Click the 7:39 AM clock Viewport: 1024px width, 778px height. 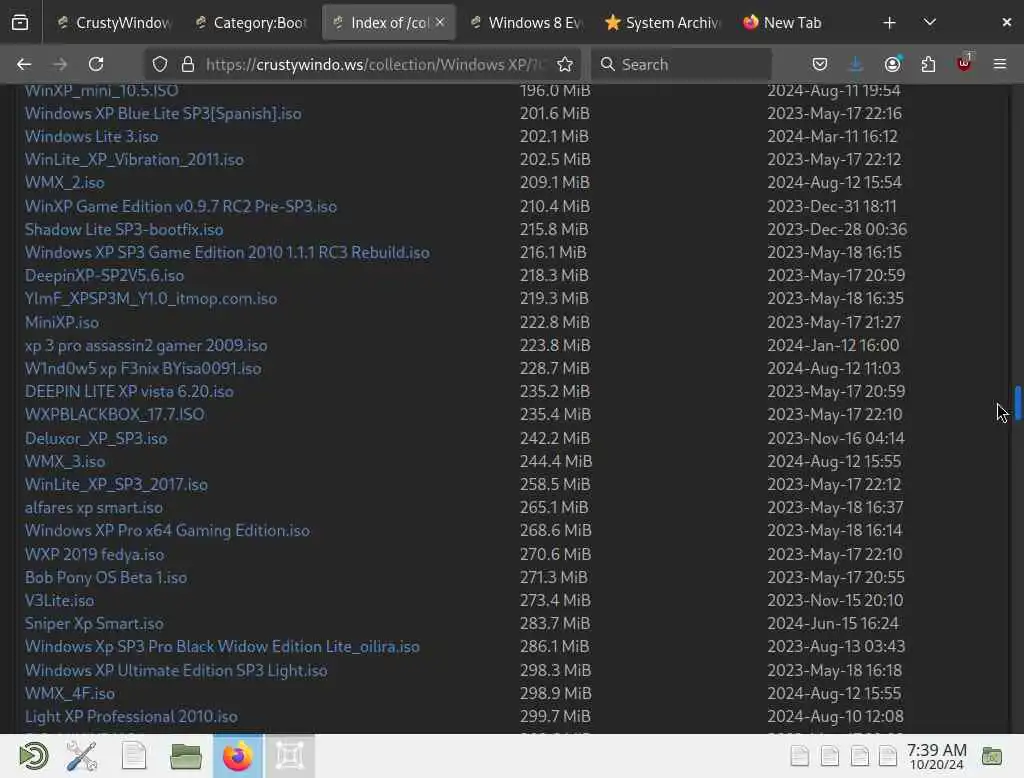coord(936,756)
